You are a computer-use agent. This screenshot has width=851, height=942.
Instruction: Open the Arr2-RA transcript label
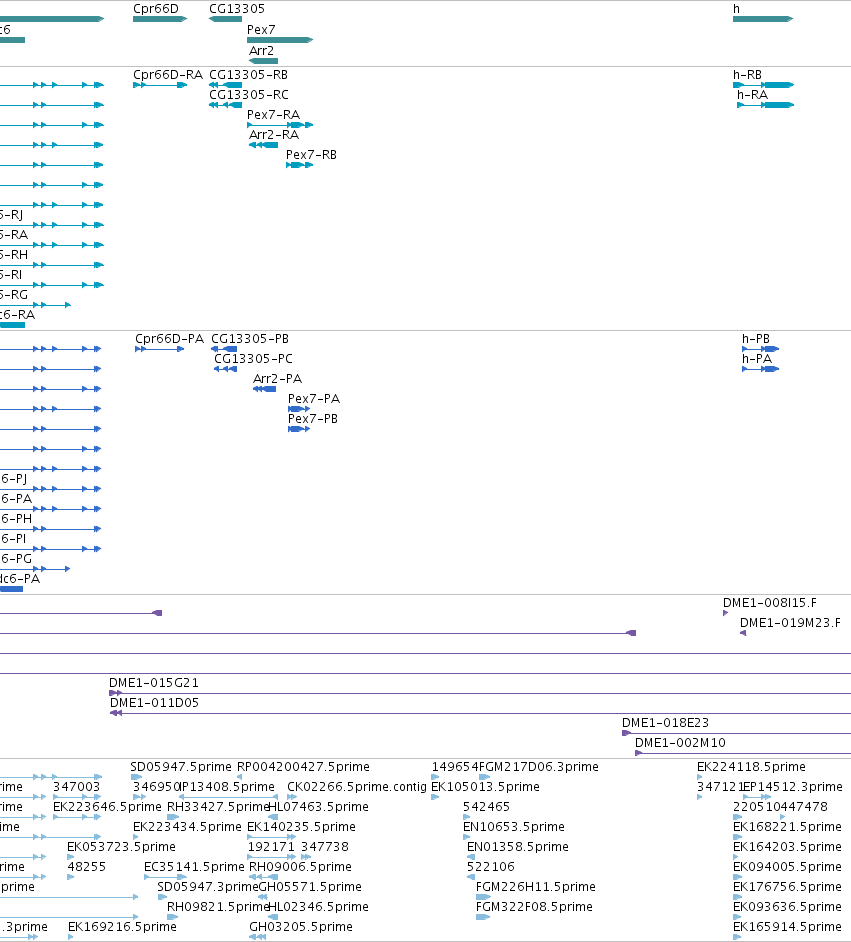point(274,134)
